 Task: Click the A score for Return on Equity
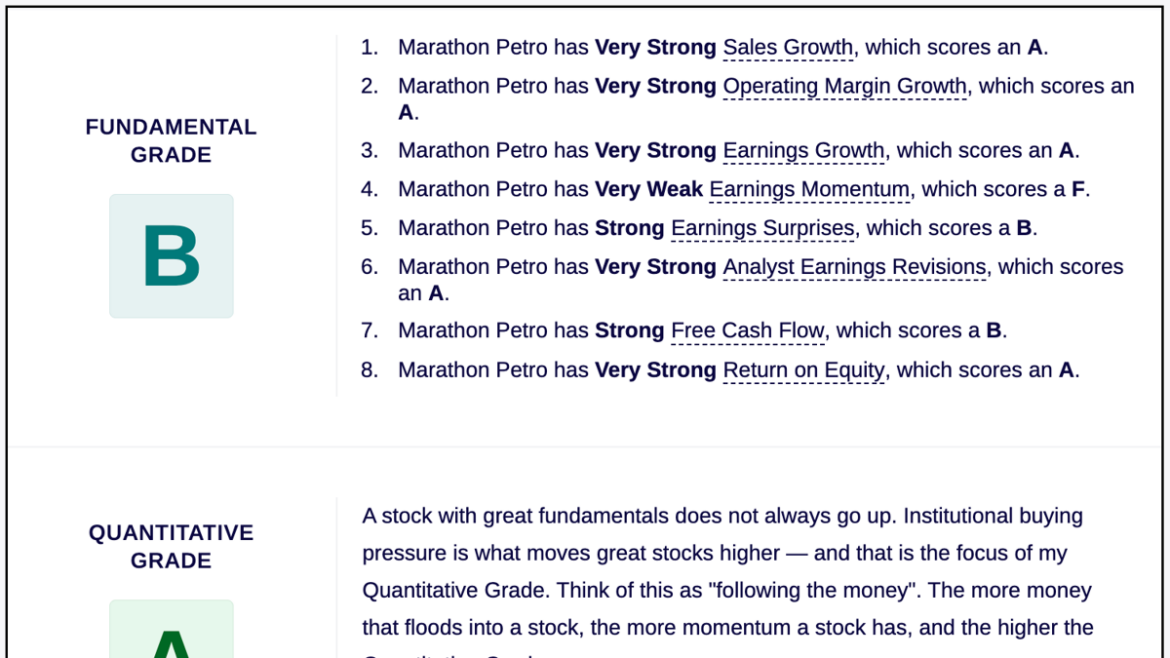pos(1066,370)
